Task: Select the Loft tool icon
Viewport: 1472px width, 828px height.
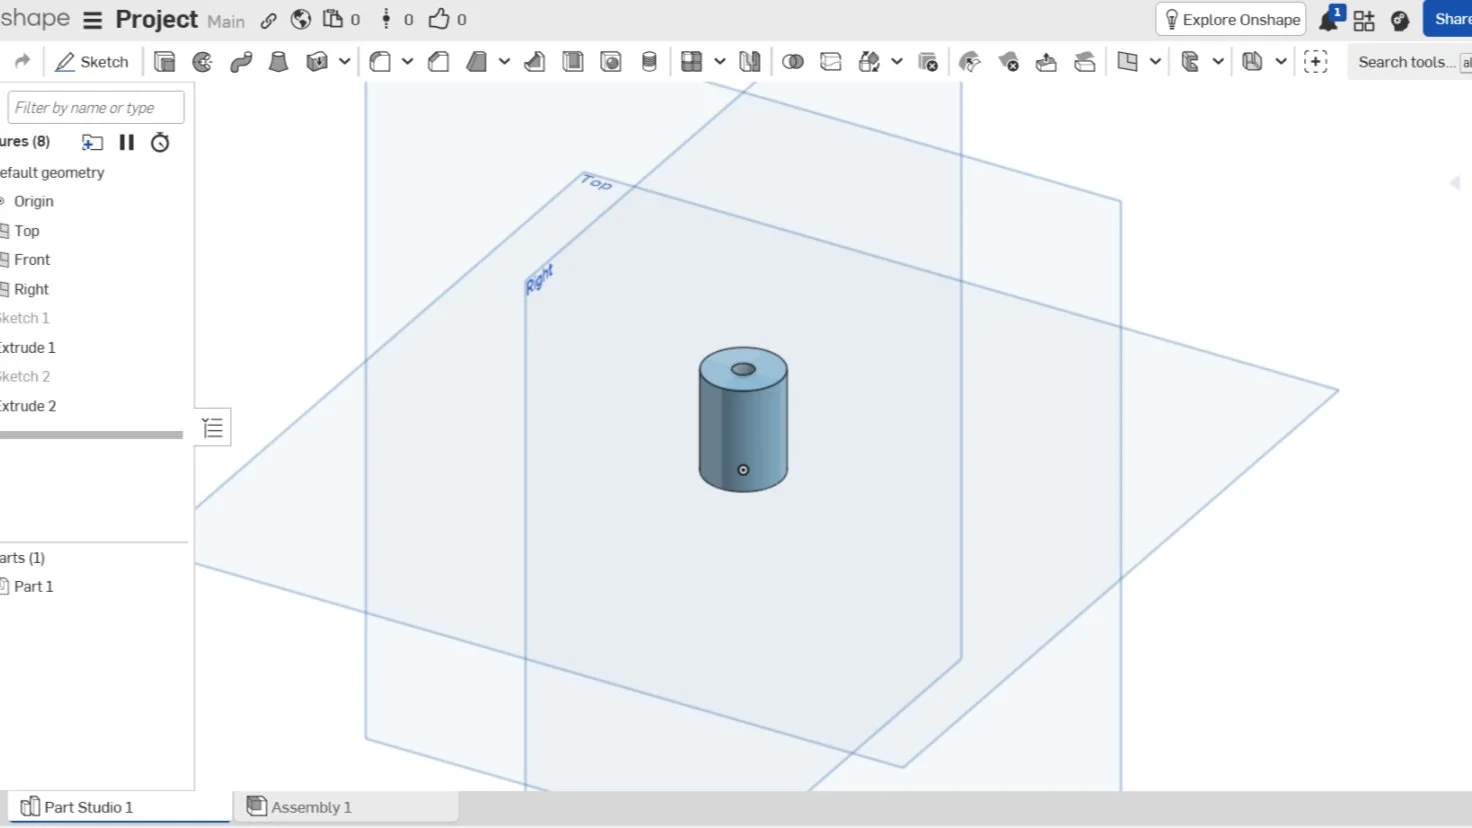Action: (x=279, y=62)
